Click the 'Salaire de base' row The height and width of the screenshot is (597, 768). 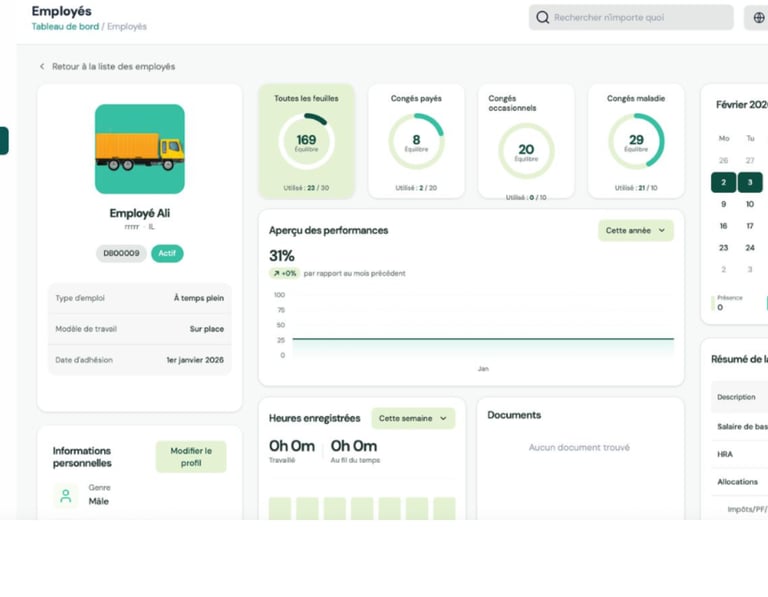(741, 427)
